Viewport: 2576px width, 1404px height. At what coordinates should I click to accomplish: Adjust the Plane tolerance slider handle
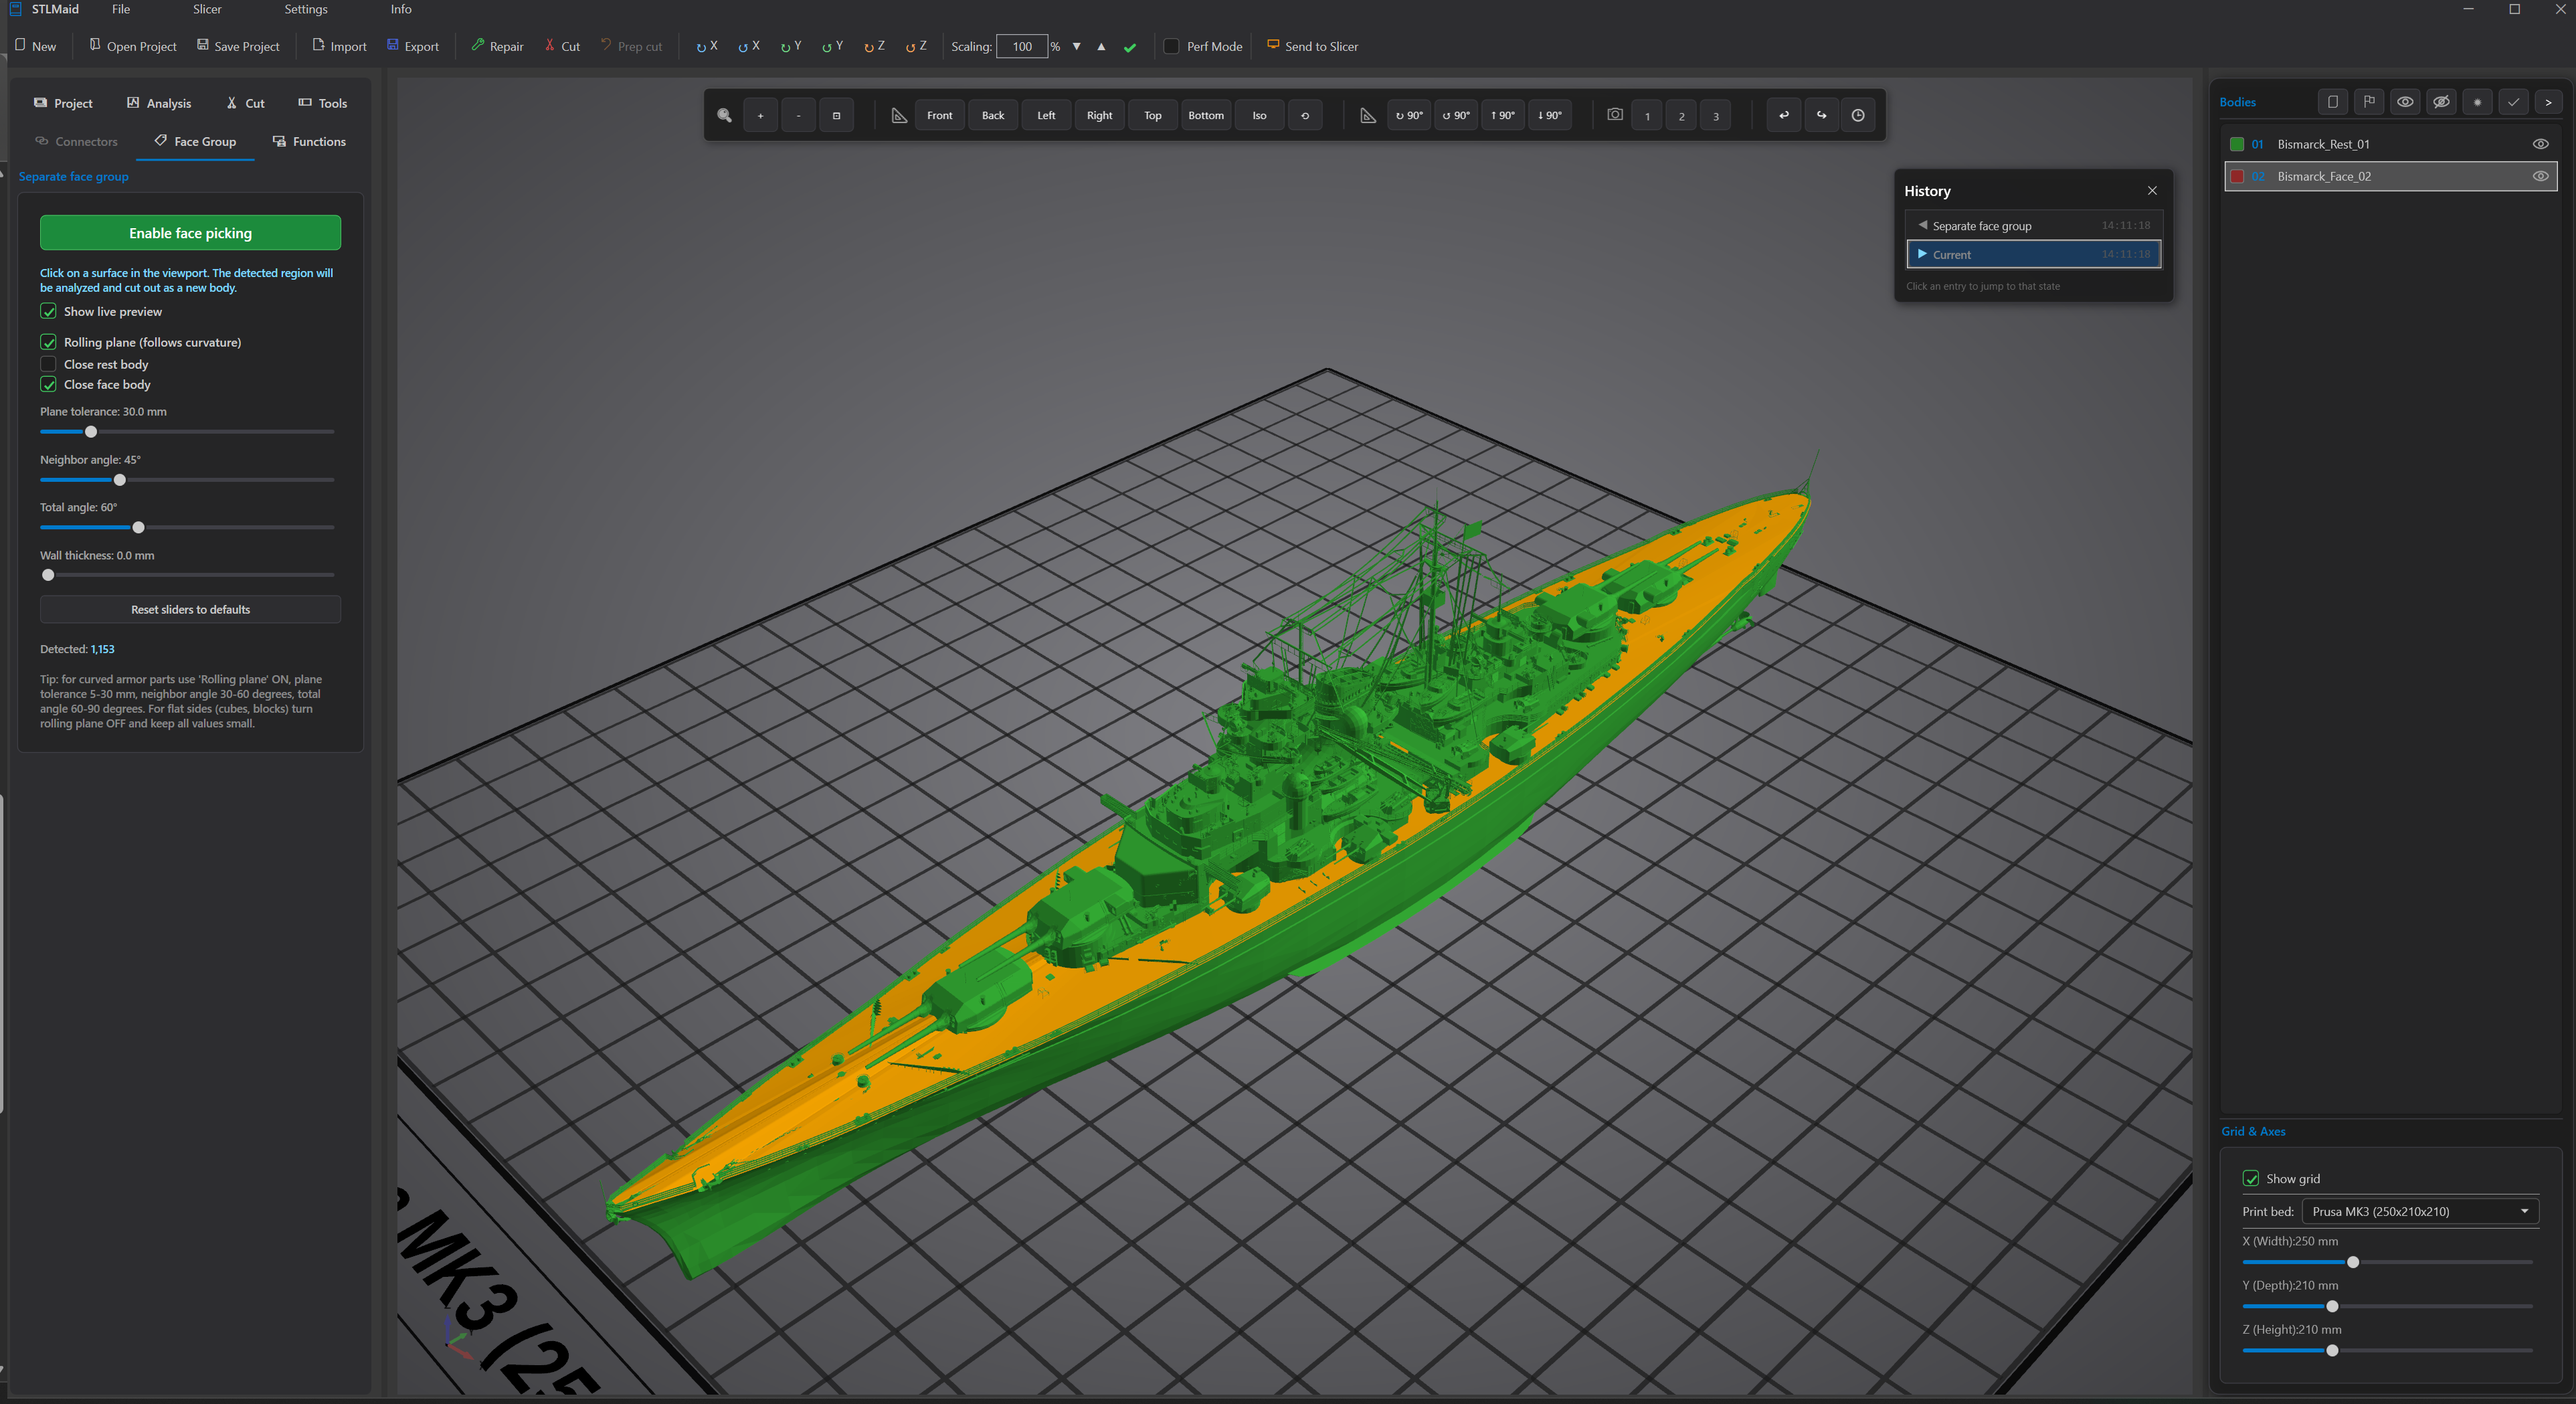(x=91, y=432)
